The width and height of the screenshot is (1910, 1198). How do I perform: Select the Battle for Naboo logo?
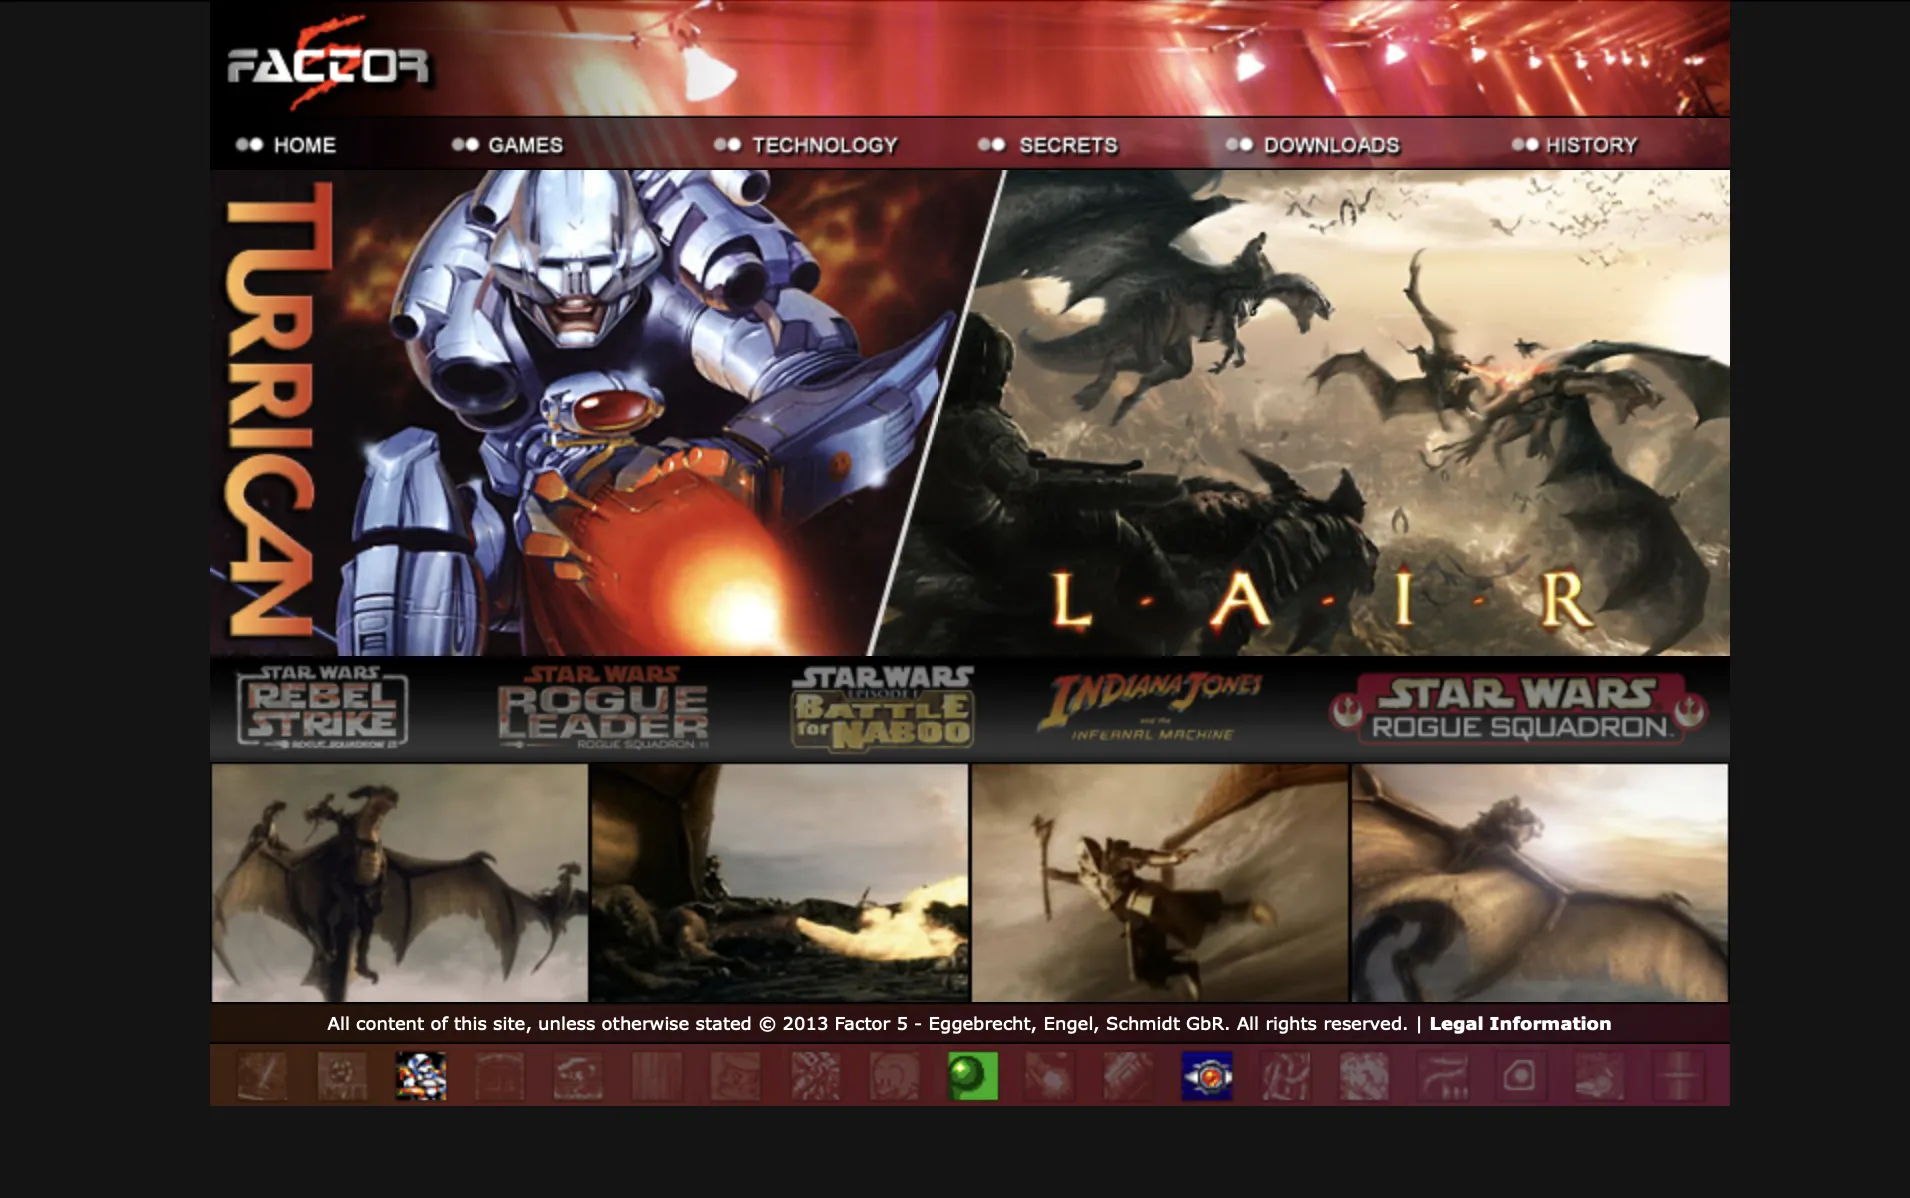click(x=878, y=706)
